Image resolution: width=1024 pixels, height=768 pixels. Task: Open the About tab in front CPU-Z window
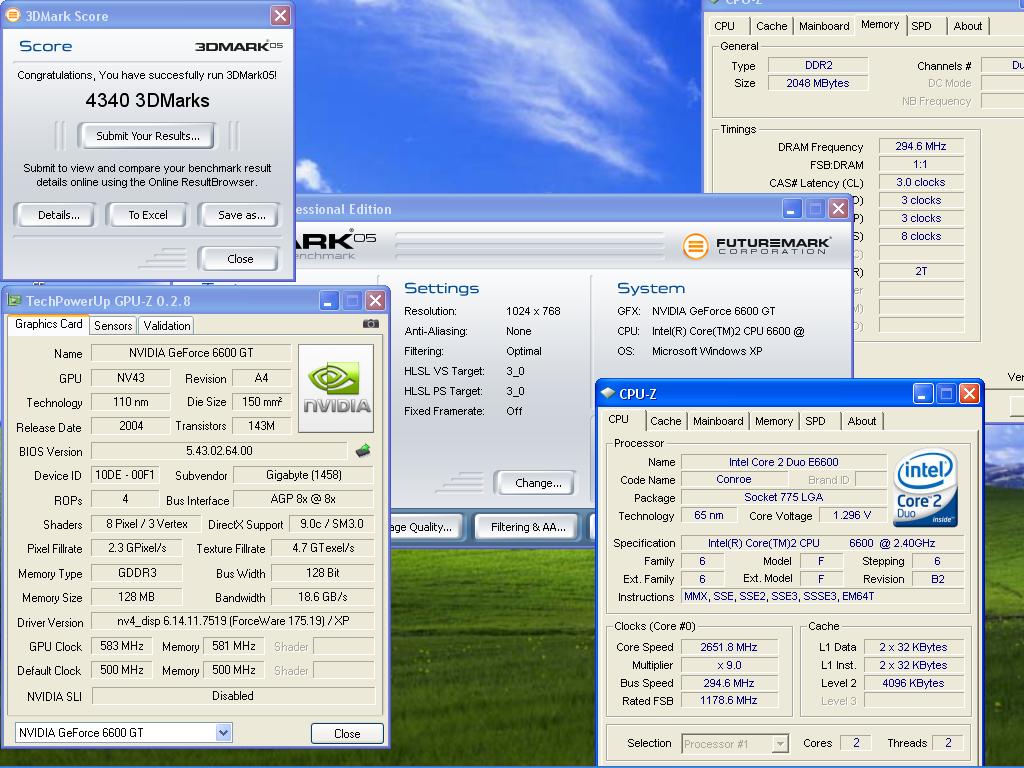861,421
